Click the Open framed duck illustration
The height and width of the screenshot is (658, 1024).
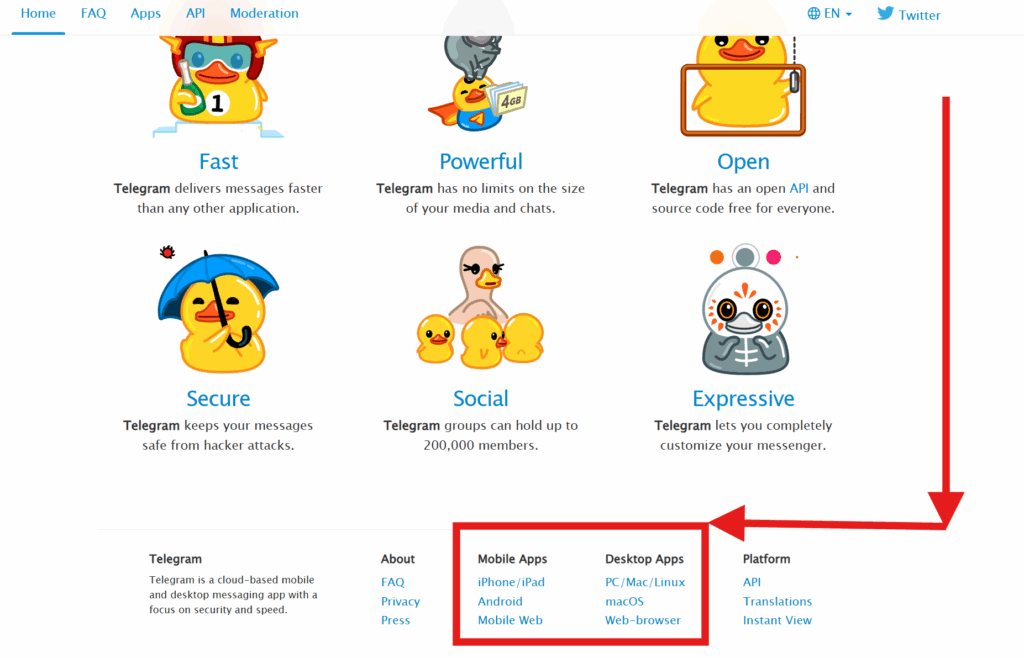(743, 86)
